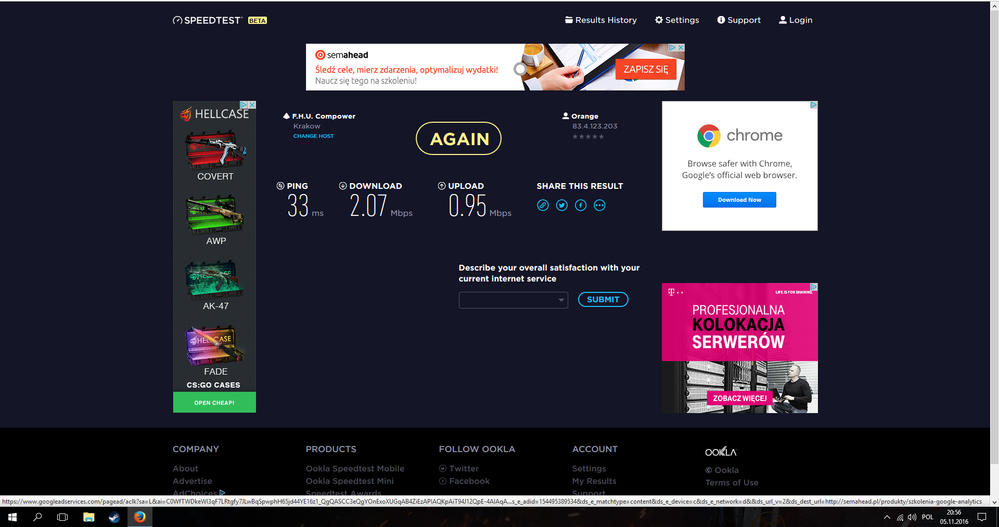Follow Ookla on Facebook footer link
Viewport: 999px width, 527px height.
point(464,481)
